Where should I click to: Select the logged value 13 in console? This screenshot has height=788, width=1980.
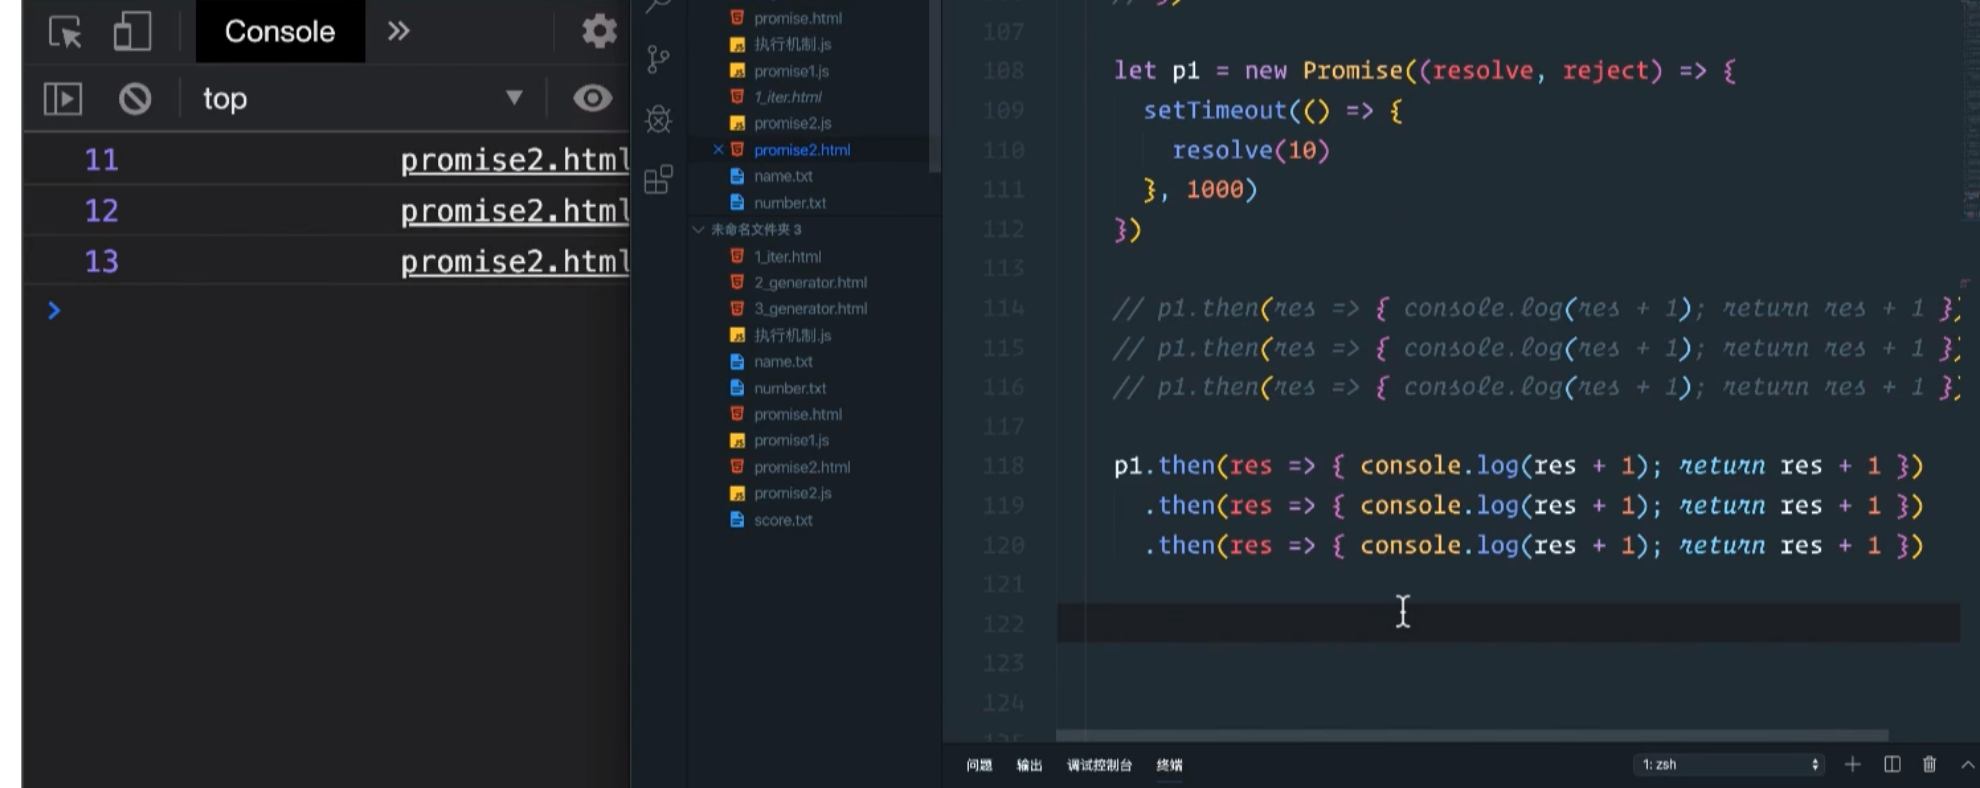pos(101,262)
